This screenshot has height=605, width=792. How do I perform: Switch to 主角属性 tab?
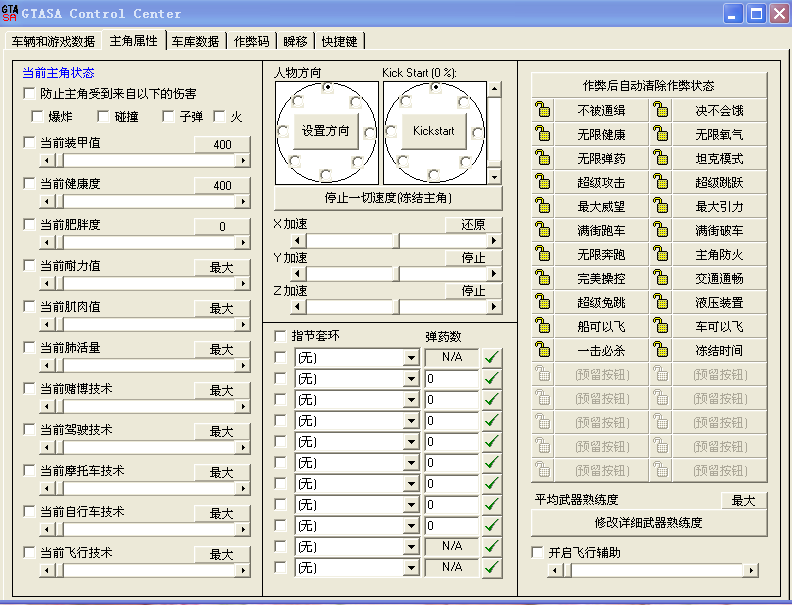(x=134, y=40)
